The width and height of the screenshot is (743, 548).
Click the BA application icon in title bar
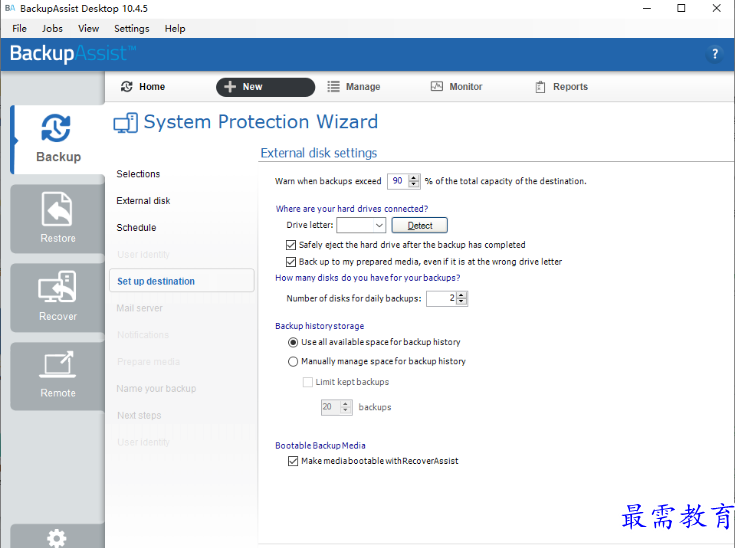click(10, 8)
